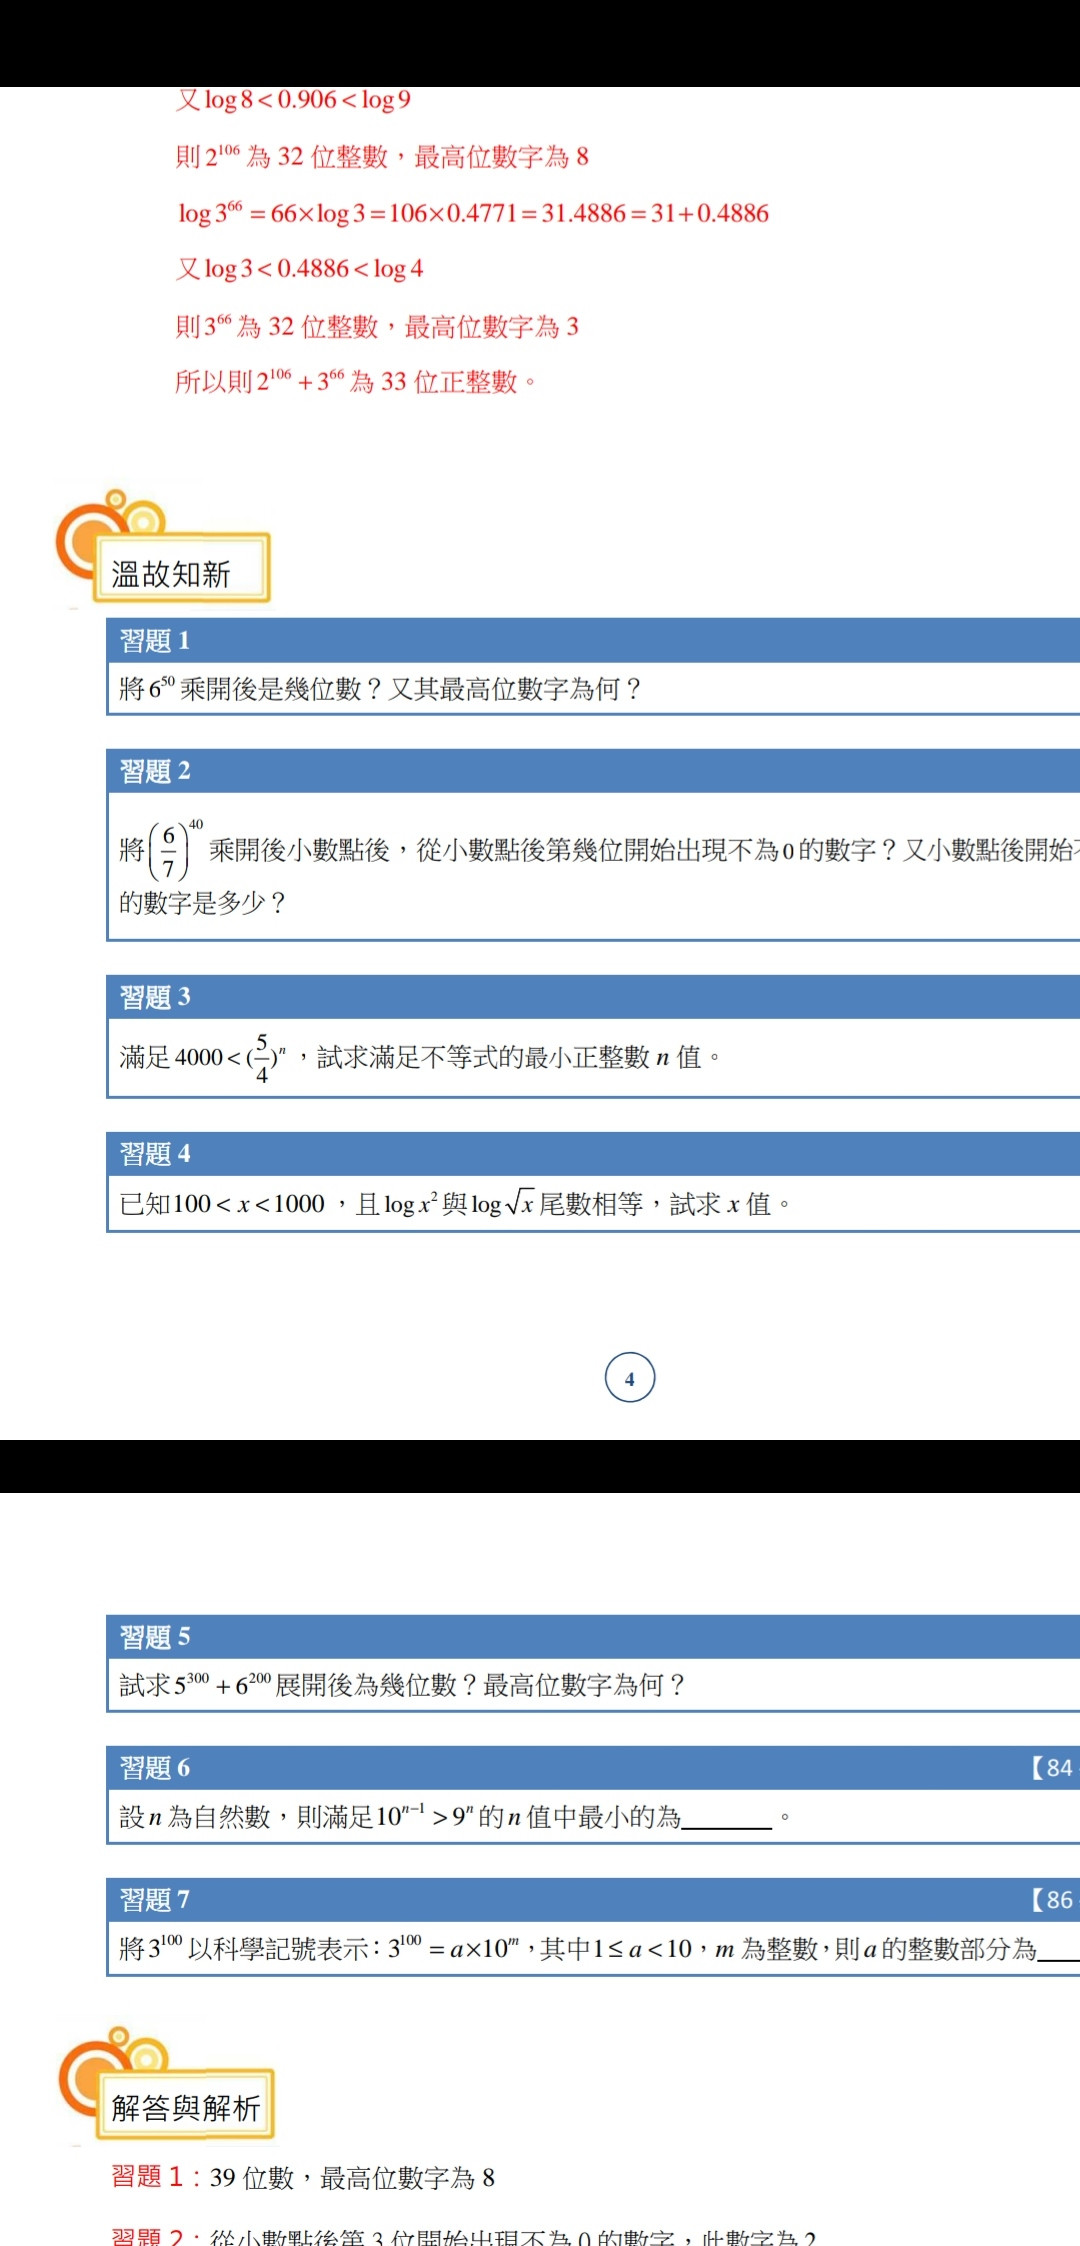1080x2246 pixels.
Task: Click the square root of x in 習題 4
Action: click(519, 1204)
